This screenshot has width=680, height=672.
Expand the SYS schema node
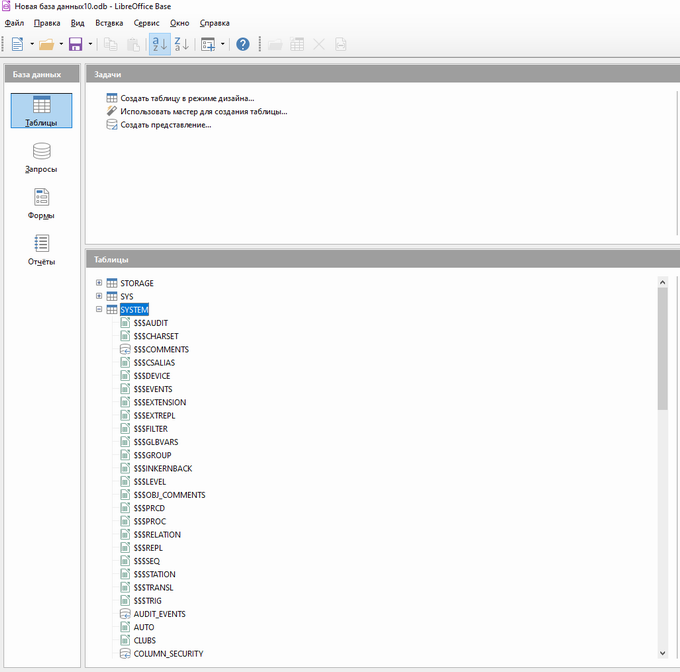point(99,296)
